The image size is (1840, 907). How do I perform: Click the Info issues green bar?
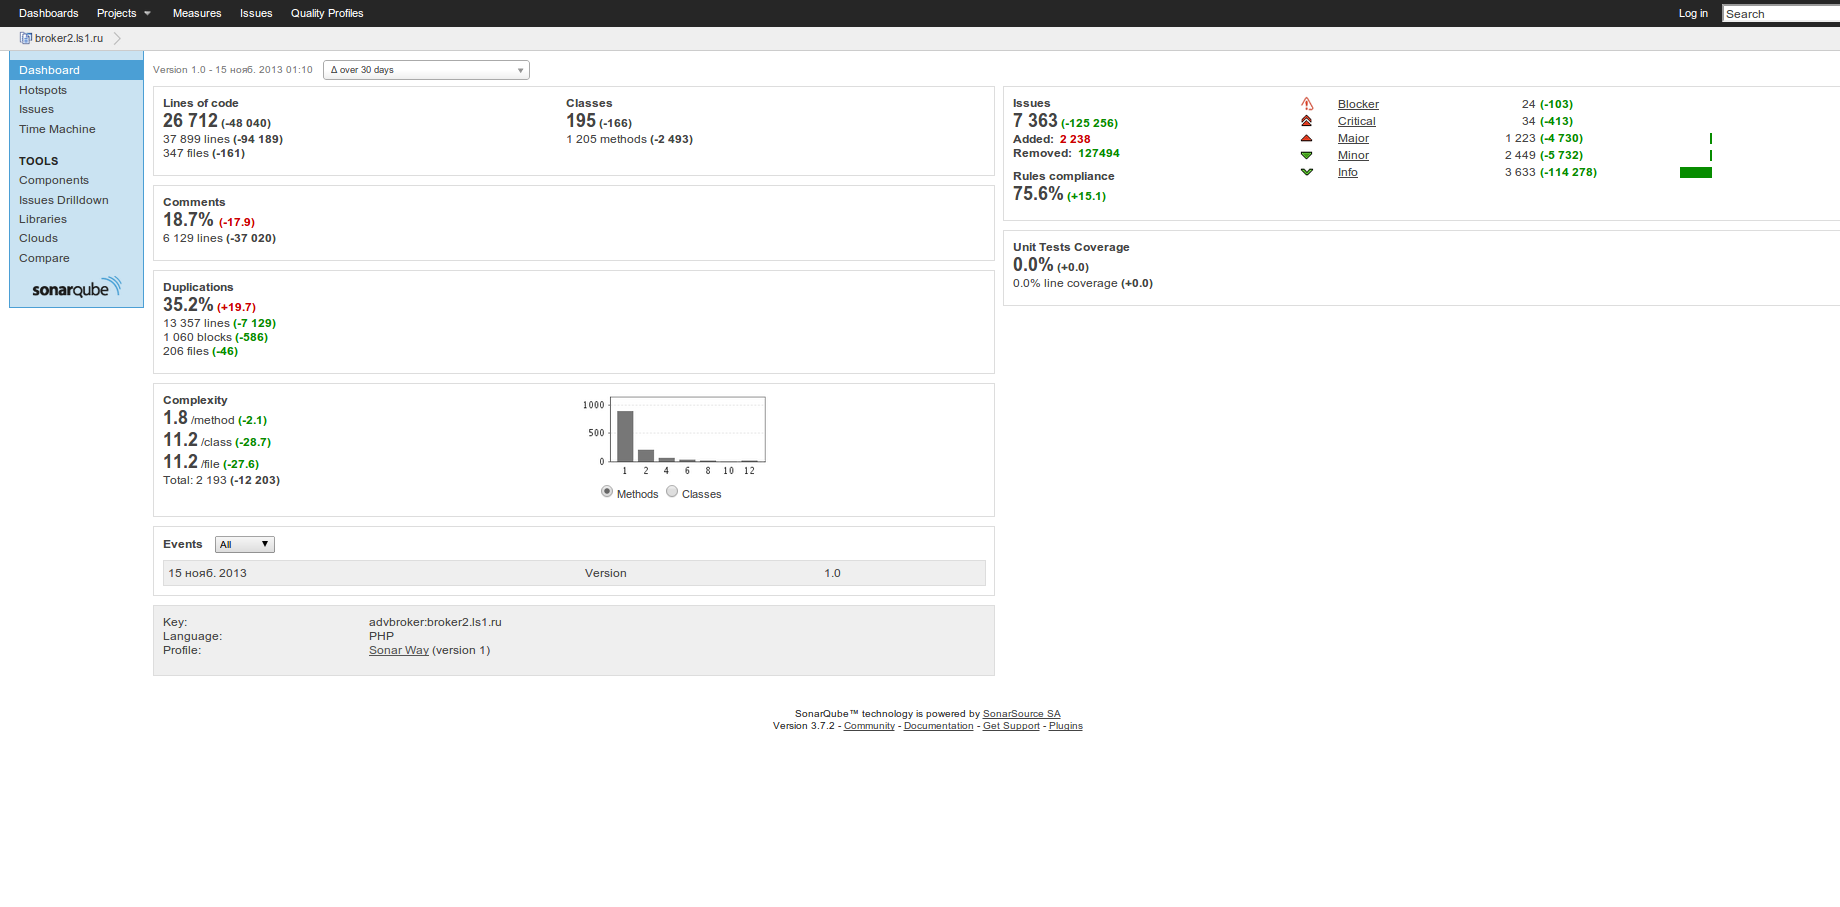point(1696,173)
